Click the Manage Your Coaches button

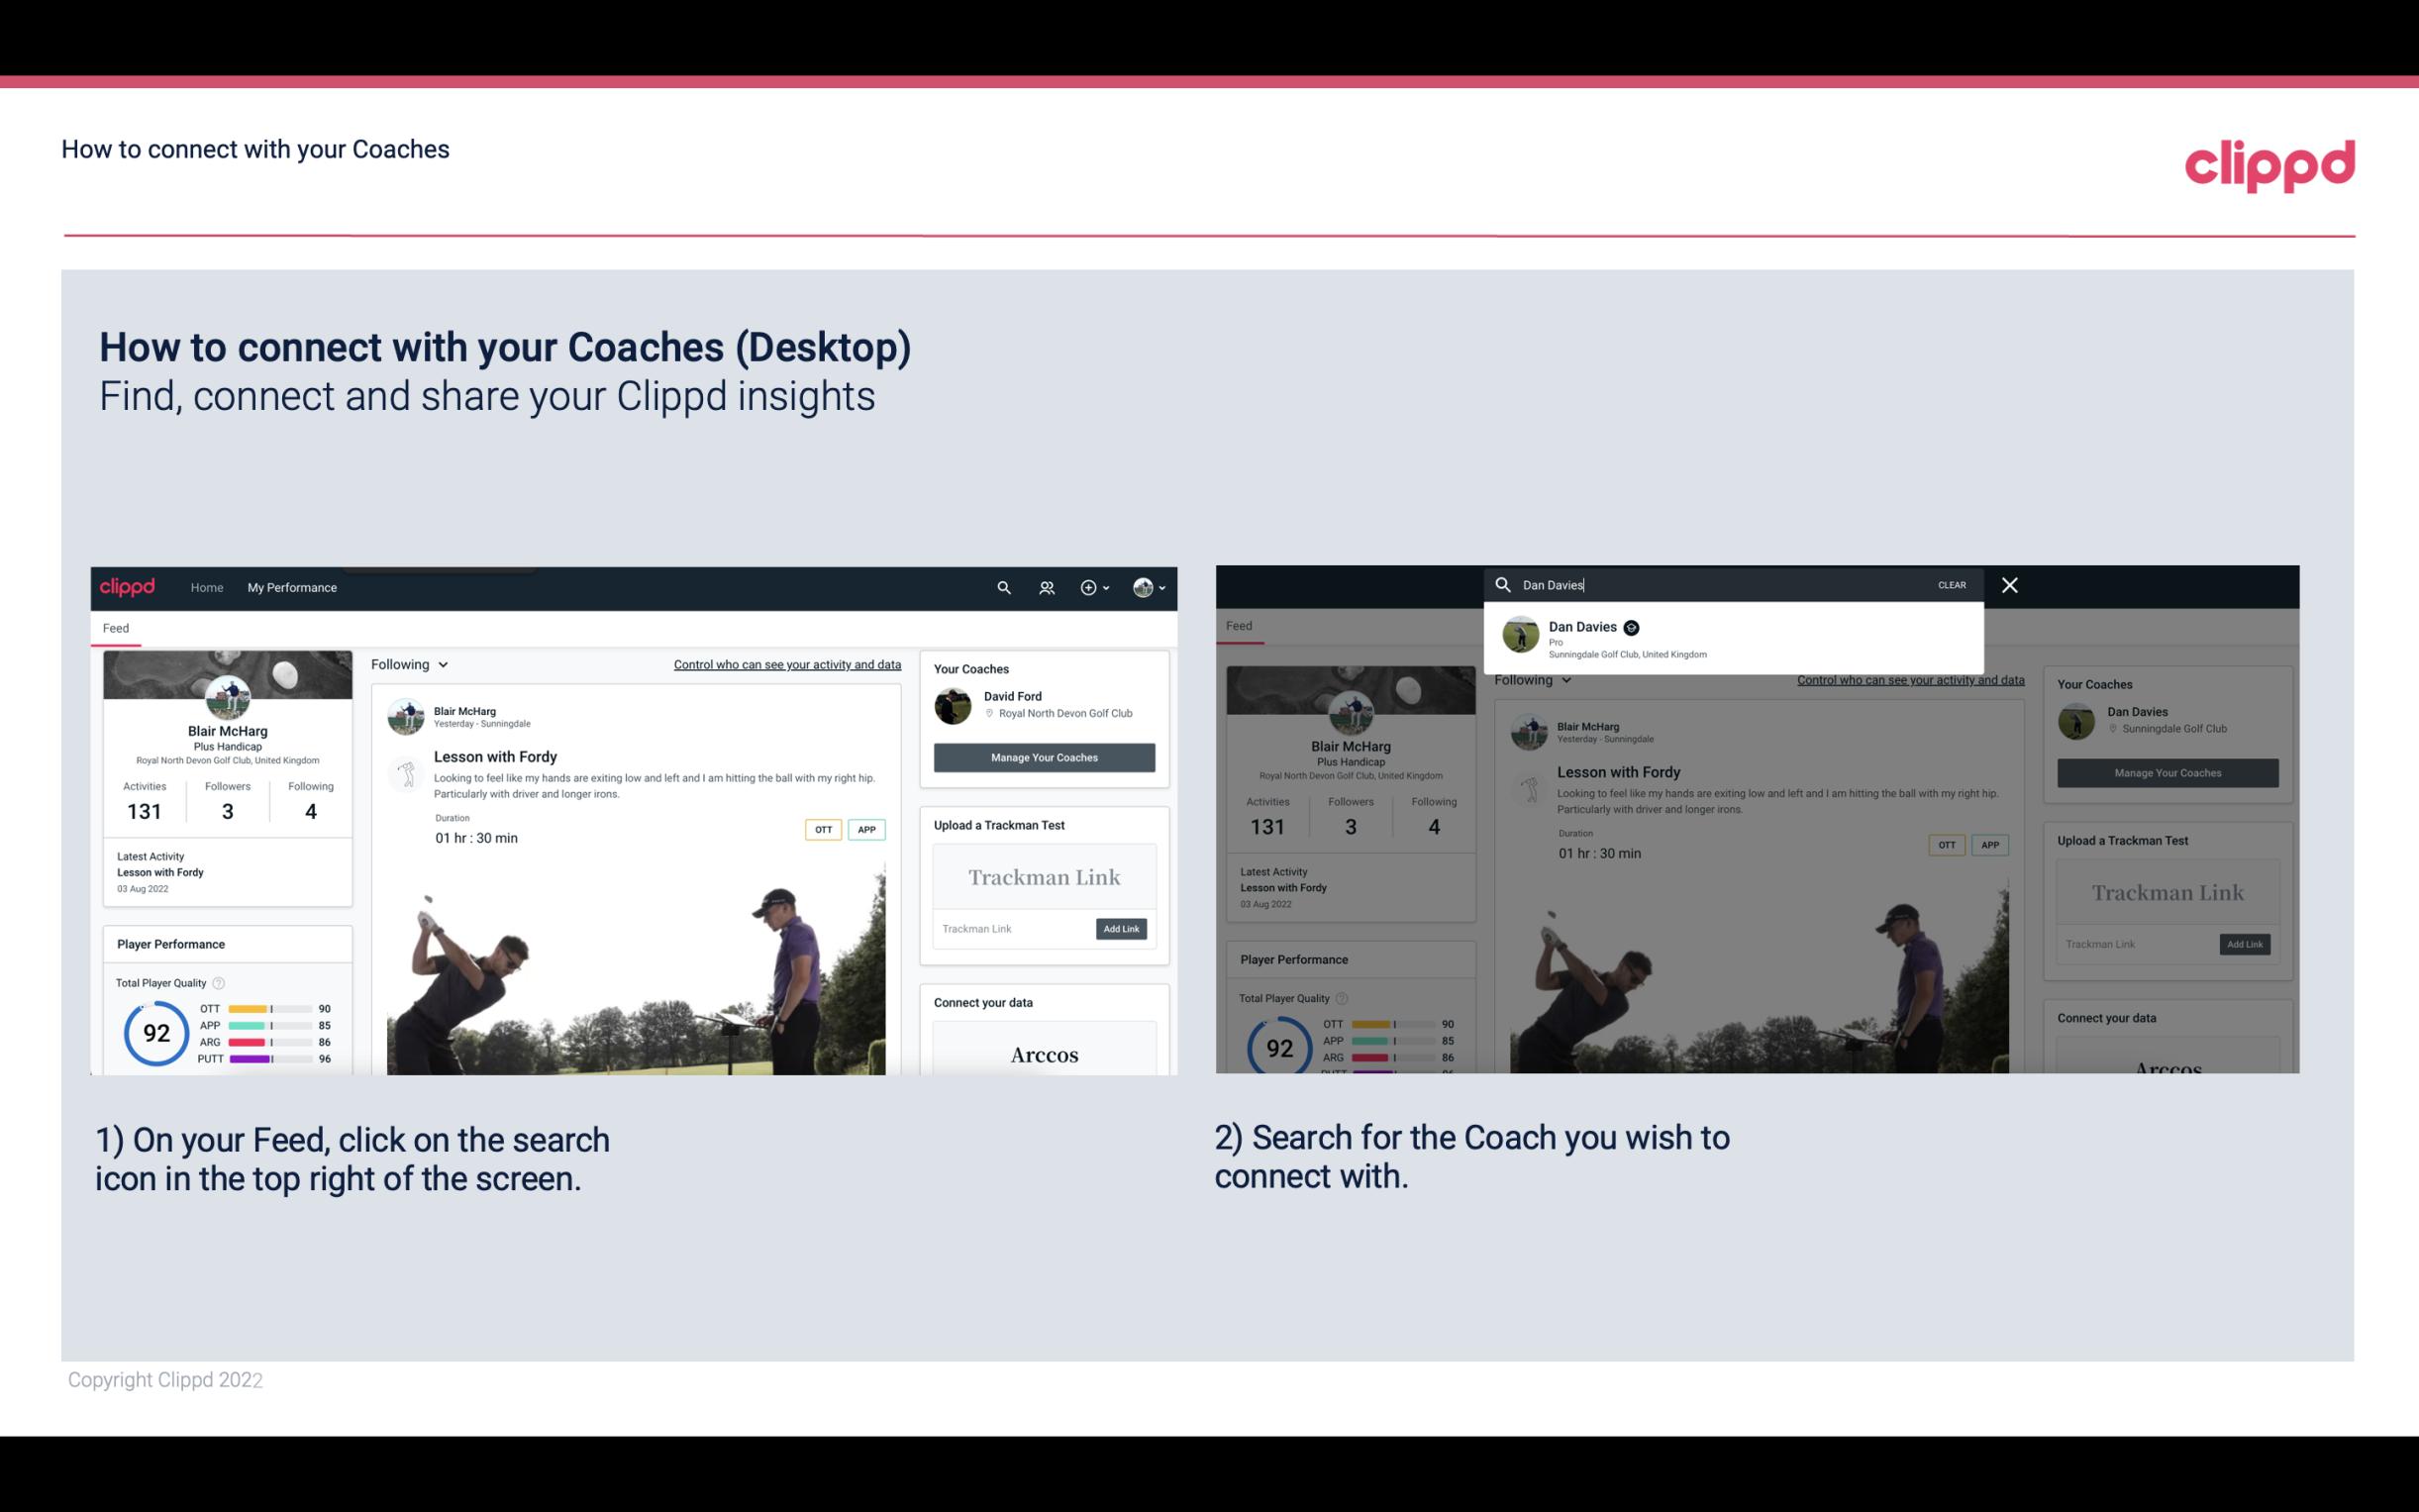(x=1044, y=756)
